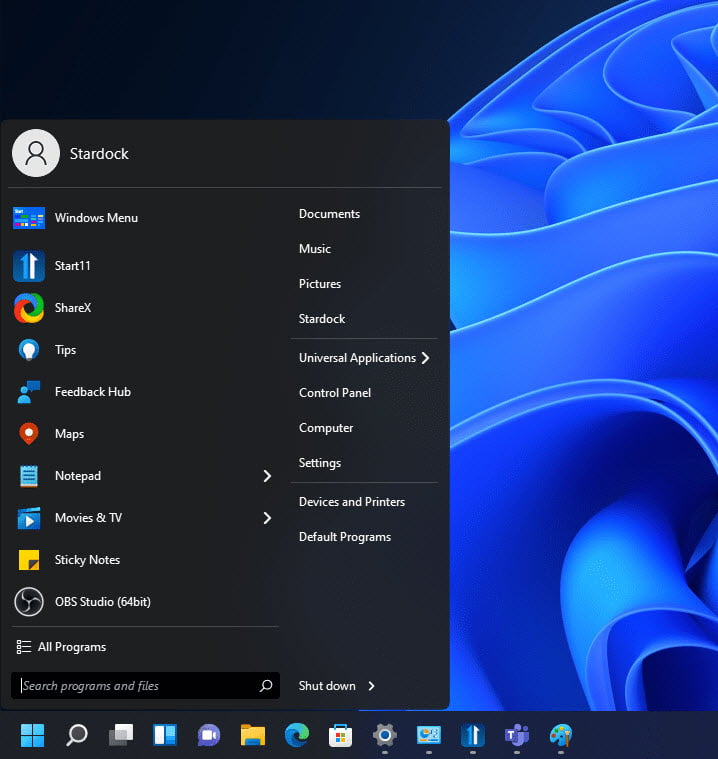Image resolution: width=718 pixels, height=759 pixels.
Task: Open the Movies & TV icon
Action: tap(29, 518)
